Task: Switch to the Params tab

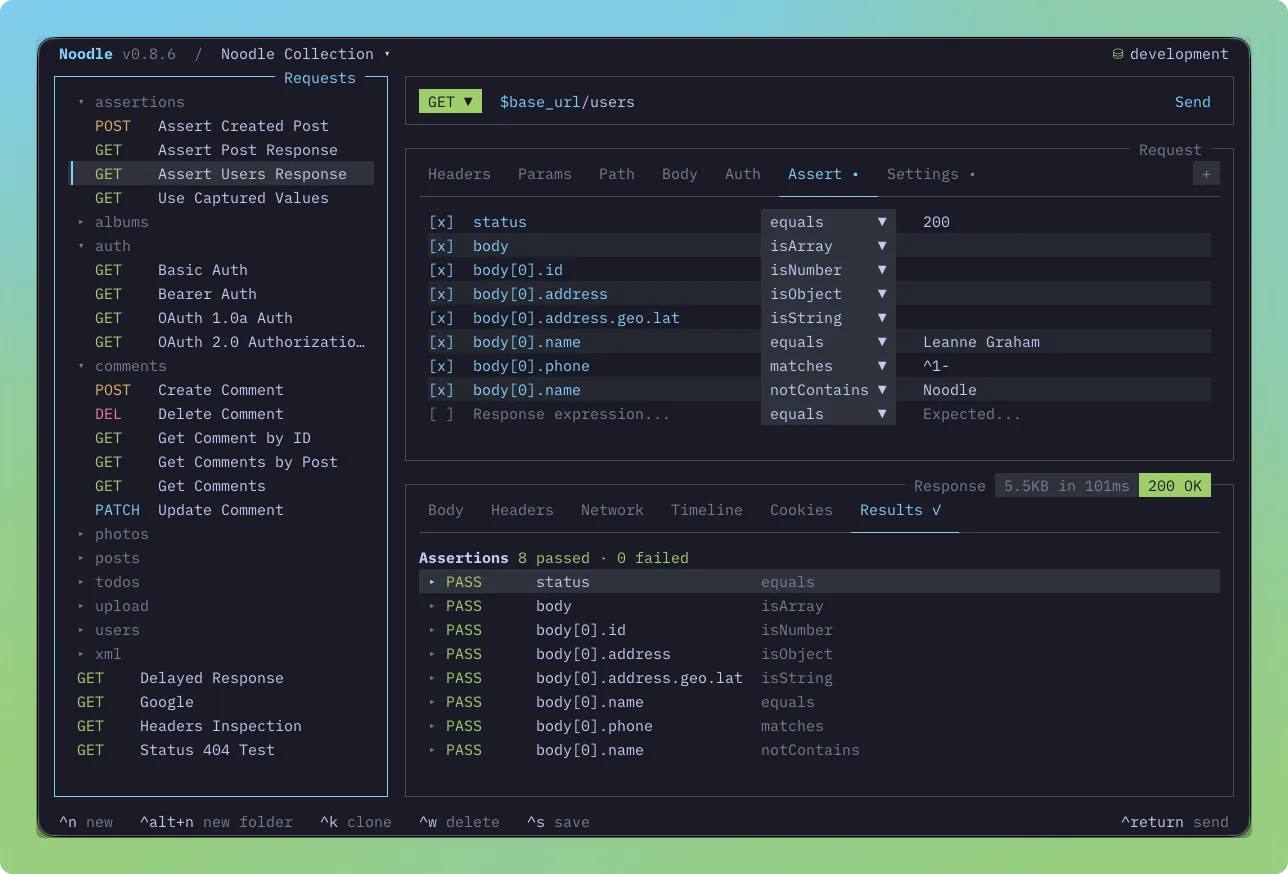Action: [x=545, y=174]
